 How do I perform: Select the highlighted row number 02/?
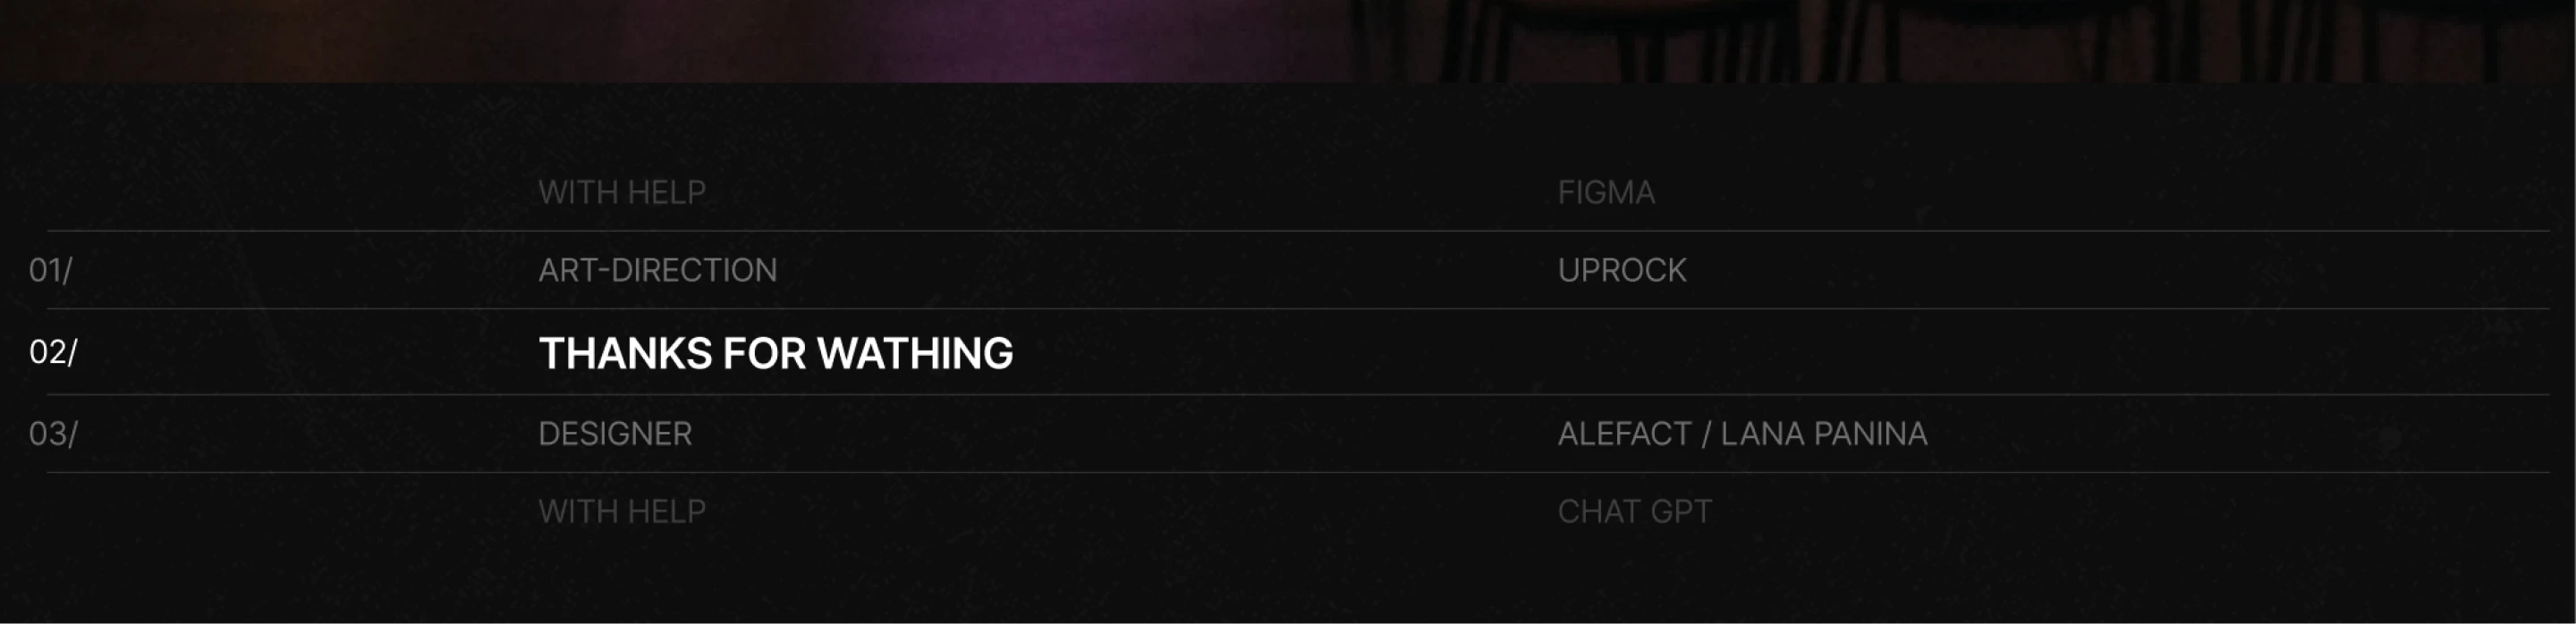[x=53, y=352]
